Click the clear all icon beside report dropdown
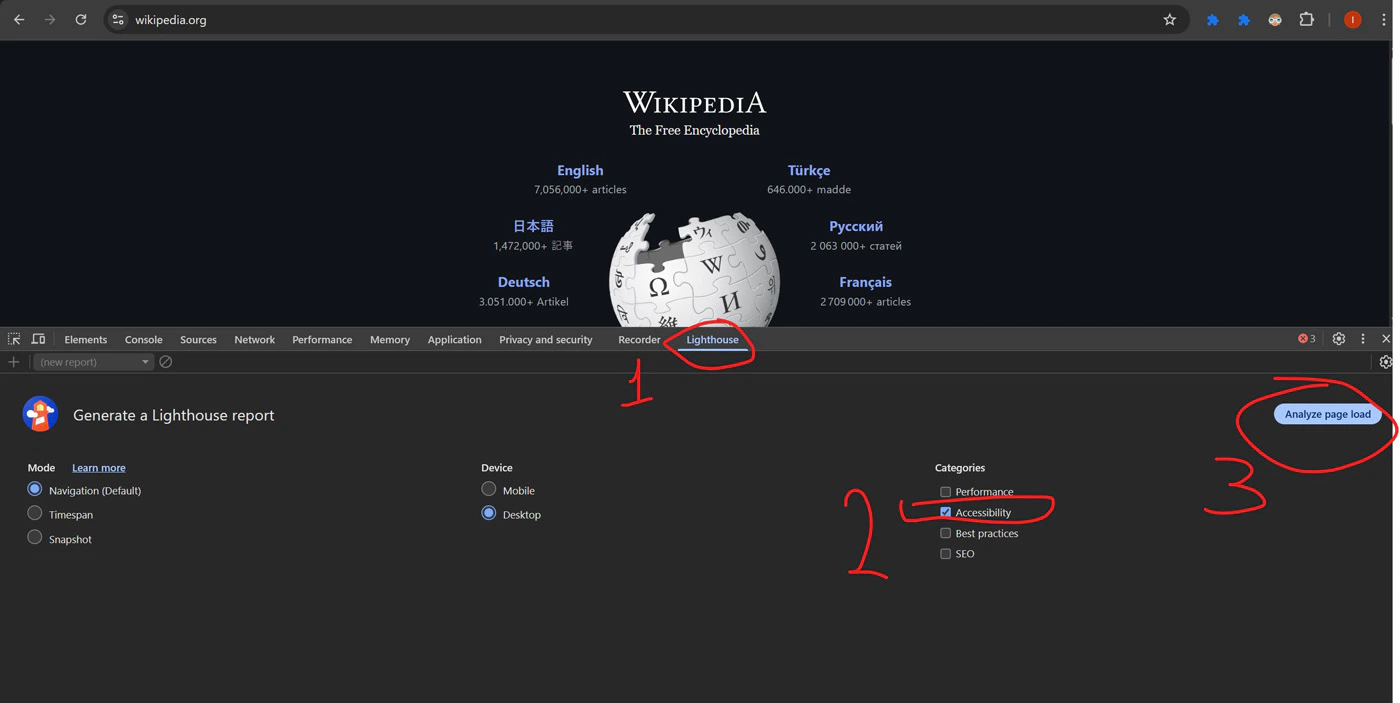 pyautogui.click(x=166, y=362)
